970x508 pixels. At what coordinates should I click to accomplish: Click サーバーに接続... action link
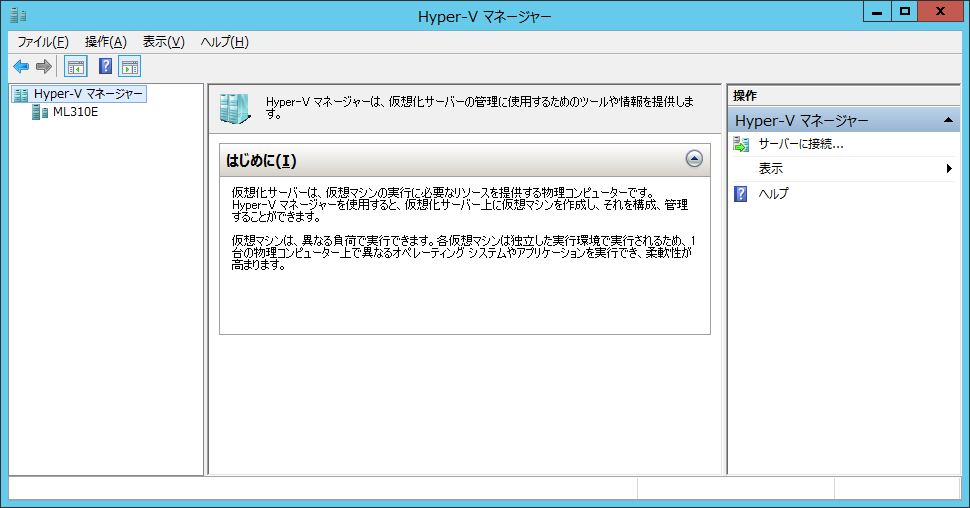pyautogui.click(x=801, y=144)
